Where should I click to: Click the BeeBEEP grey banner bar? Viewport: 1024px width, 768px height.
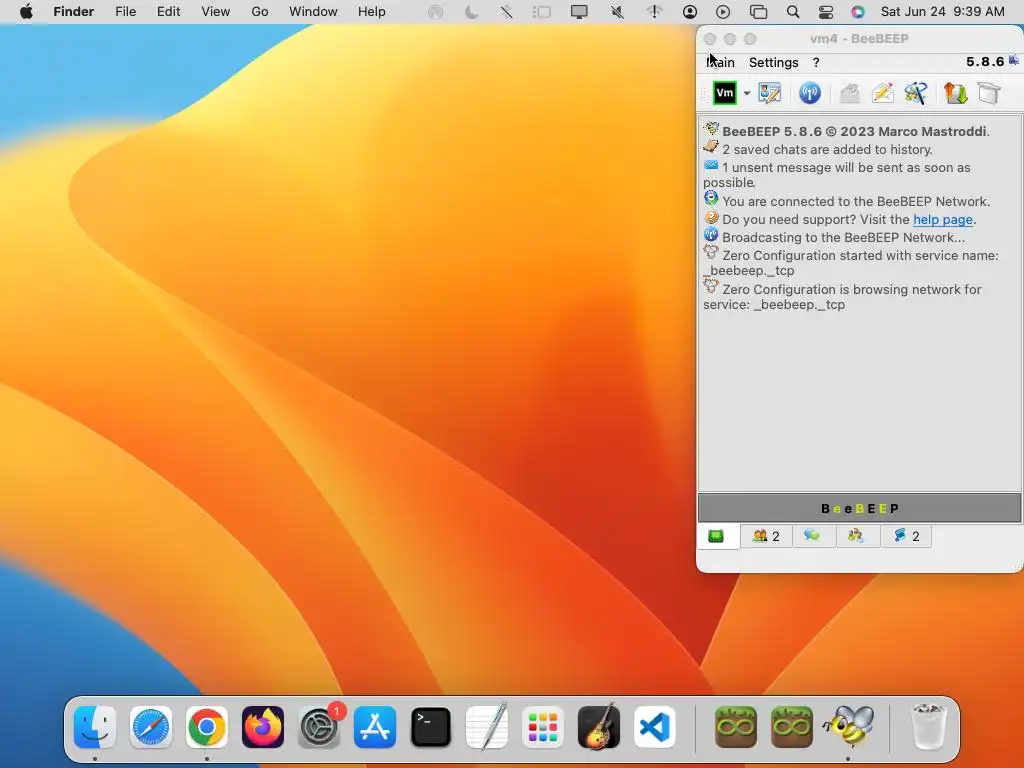click(859, 508)
